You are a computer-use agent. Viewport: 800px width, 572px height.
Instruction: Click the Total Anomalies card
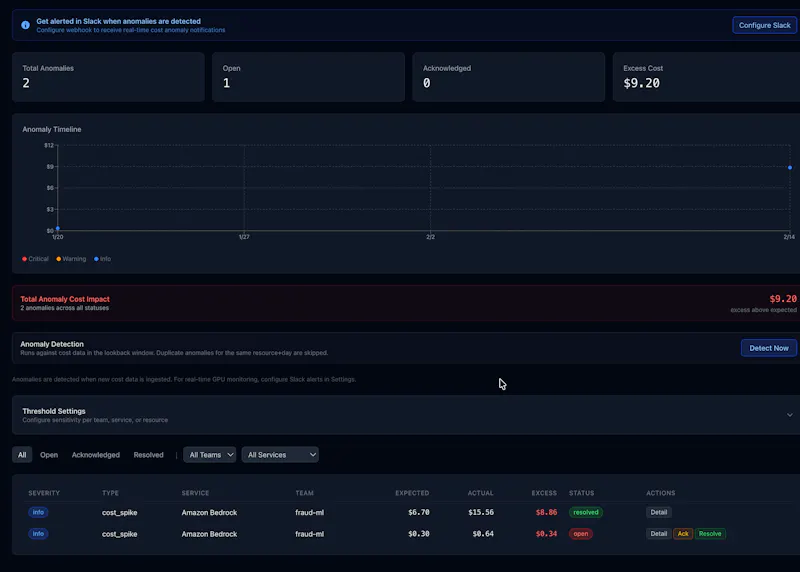click(108, 77)
